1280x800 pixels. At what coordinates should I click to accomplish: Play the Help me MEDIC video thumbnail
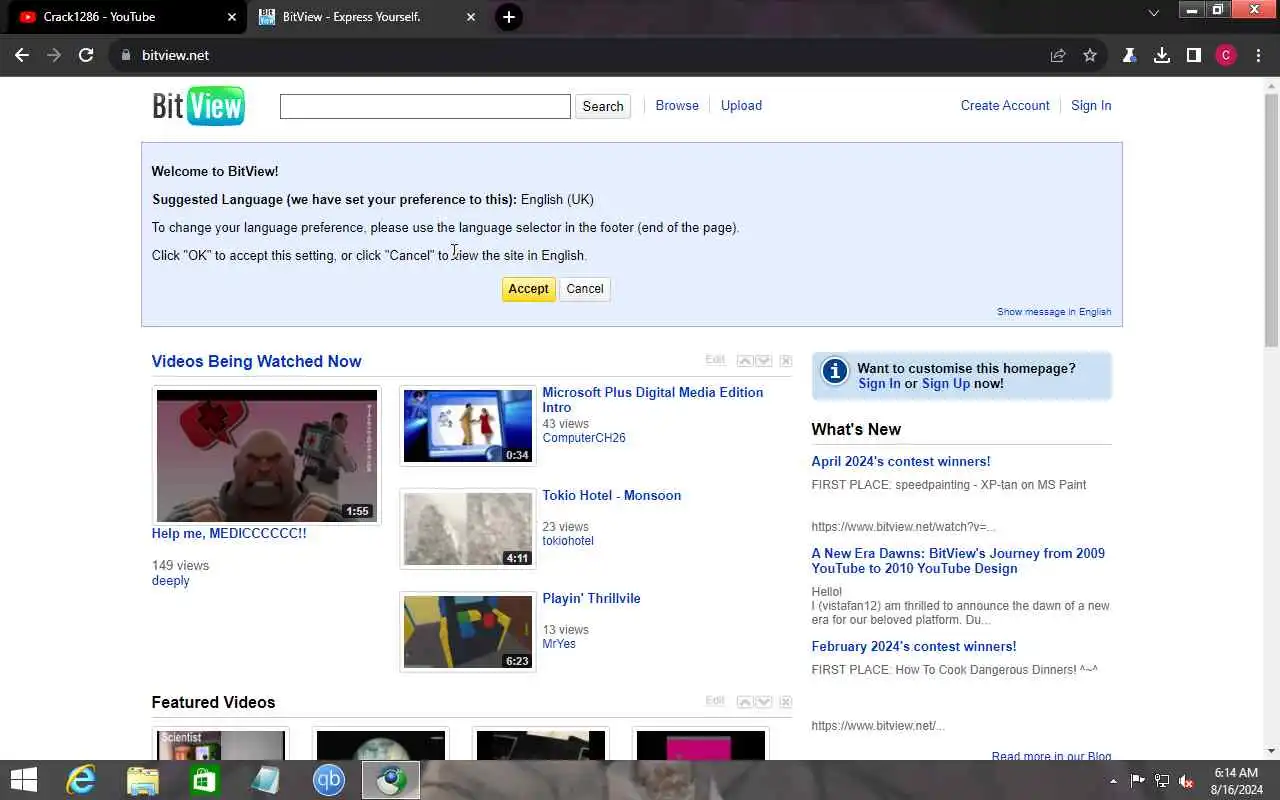(x=267, y=456)
